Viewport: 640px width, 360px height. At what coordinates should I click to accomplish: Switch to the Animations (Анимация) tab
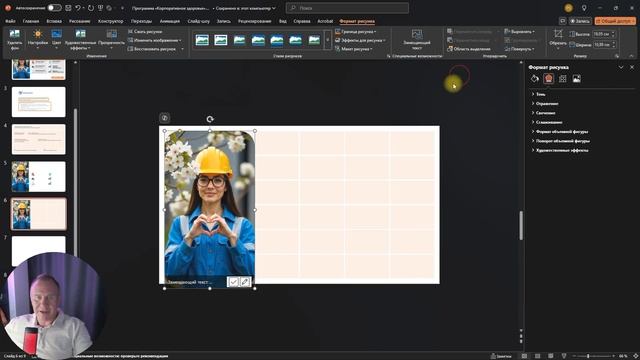[x=169, y=21]
